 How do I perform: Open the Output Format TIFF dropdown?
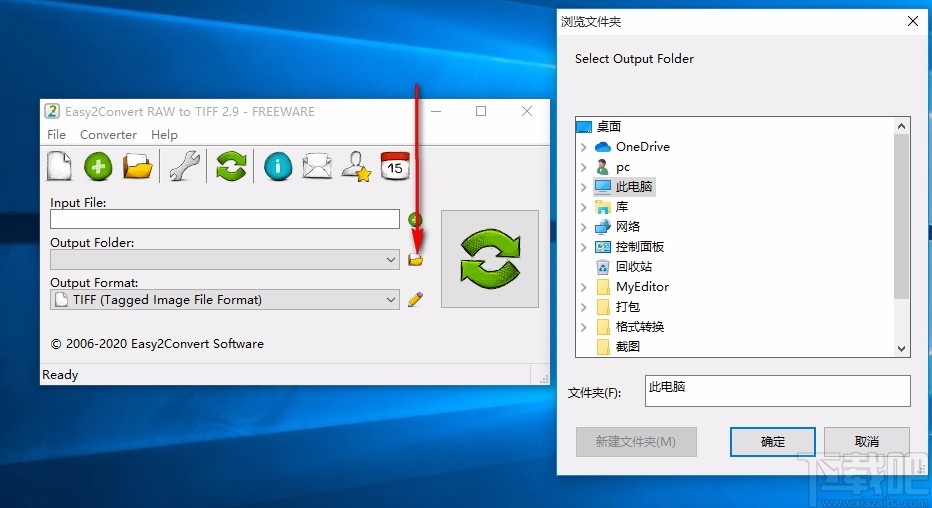(x=225, y=299)
